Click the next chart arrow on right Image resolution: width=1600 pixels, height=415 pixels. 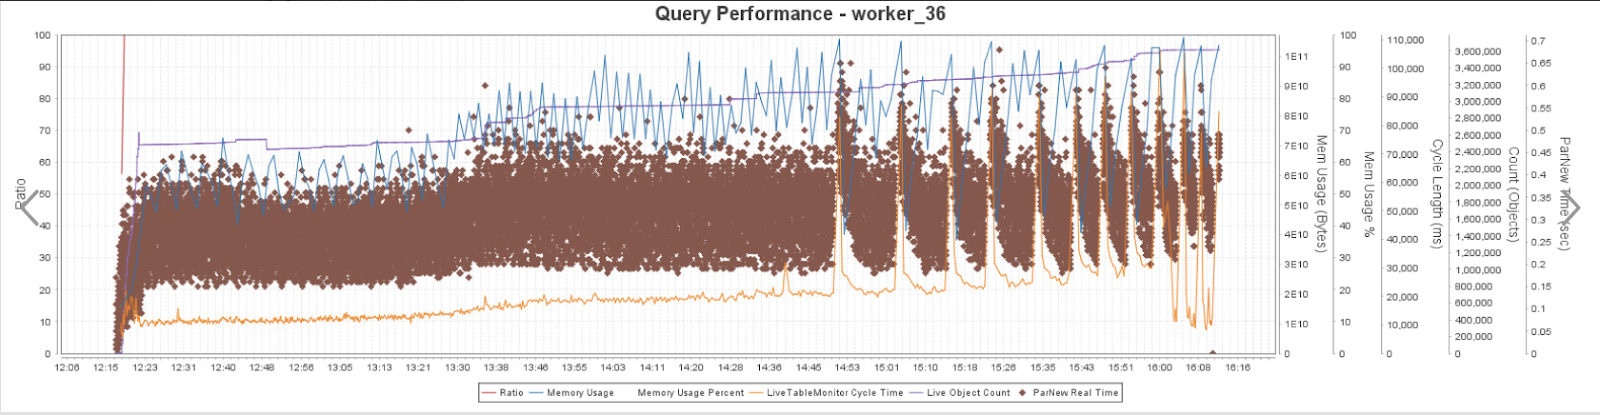tap(1571, 208)
